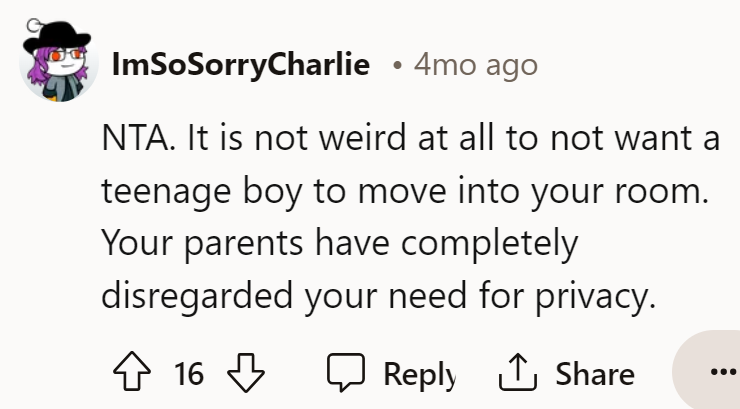Visit the ImSoSorryCharlie username profile
The image size is (740, 409).
241,65
